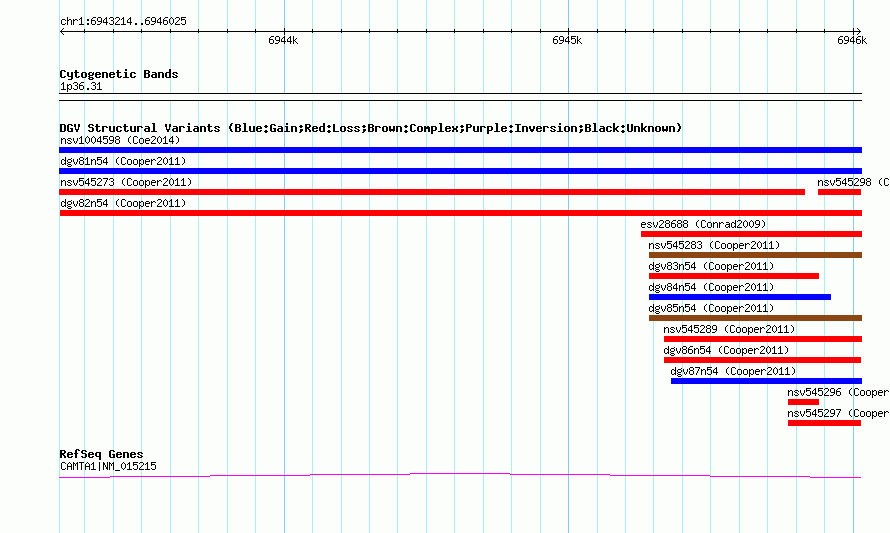Click the nsv545298 short red bar
890x533 pixels.
[x=839, y=192]
